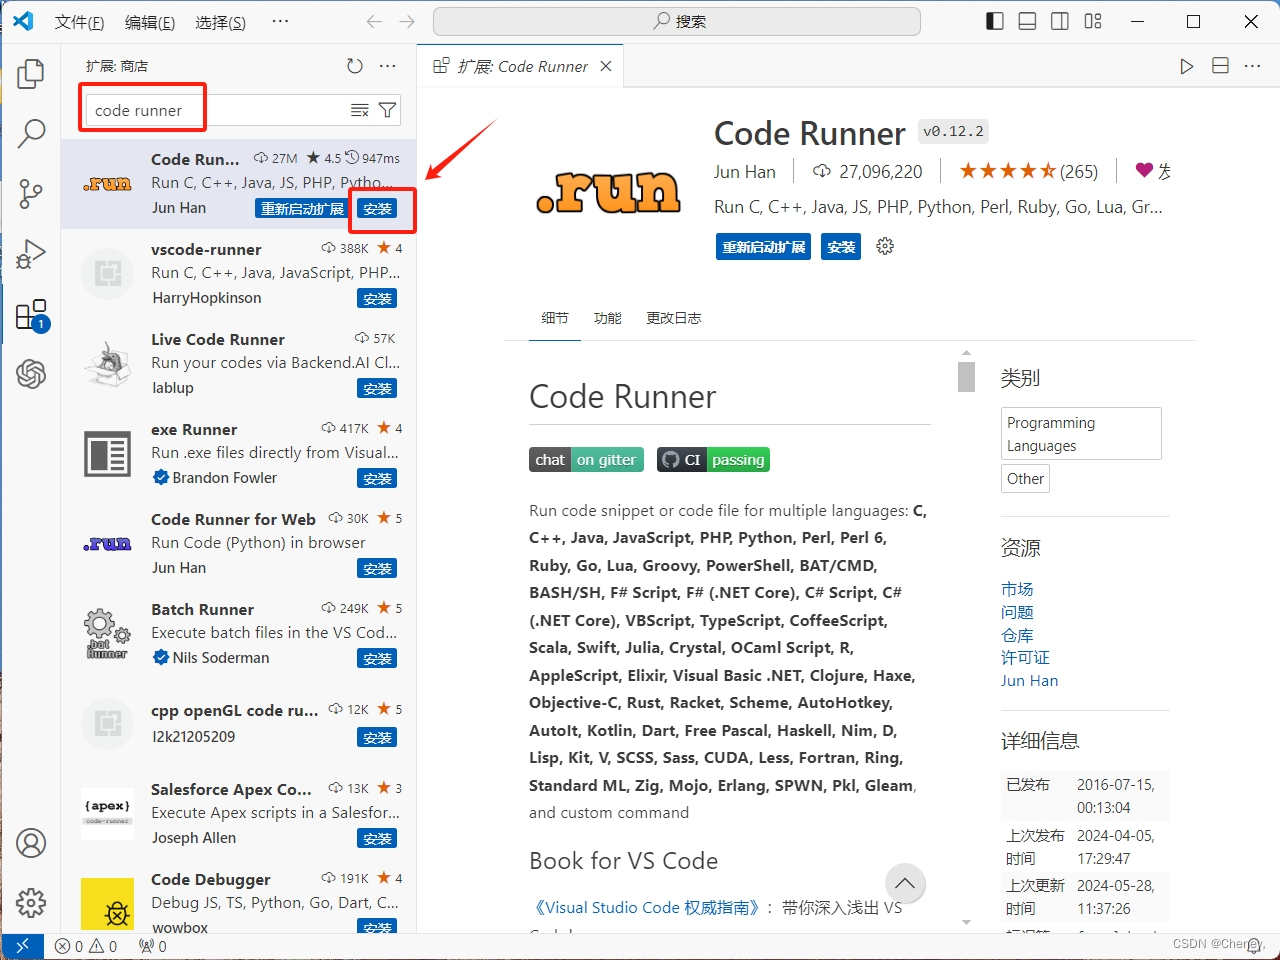Image resolution: width=1280 pixels, height=960 pixels.
Task: Open the chat on gitter badge
Action: pyautogui.click(x=586, y=460)
